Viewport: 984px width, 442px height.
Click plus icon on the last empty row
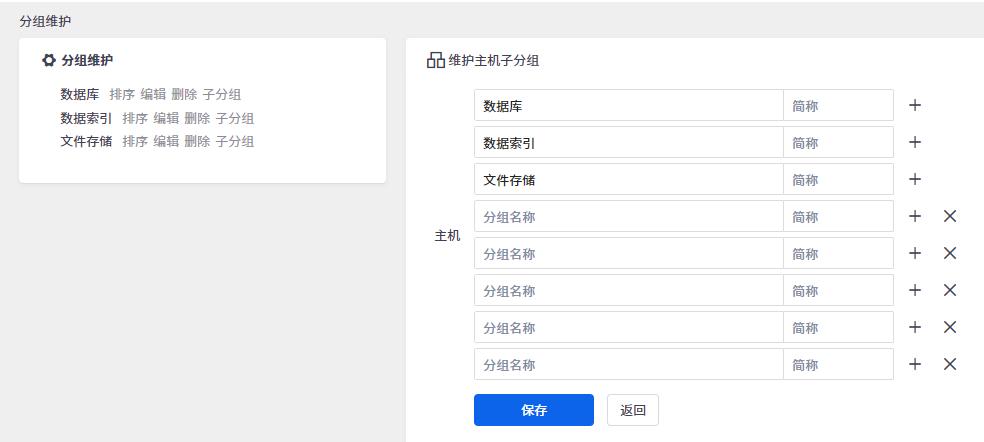[914, 364]
